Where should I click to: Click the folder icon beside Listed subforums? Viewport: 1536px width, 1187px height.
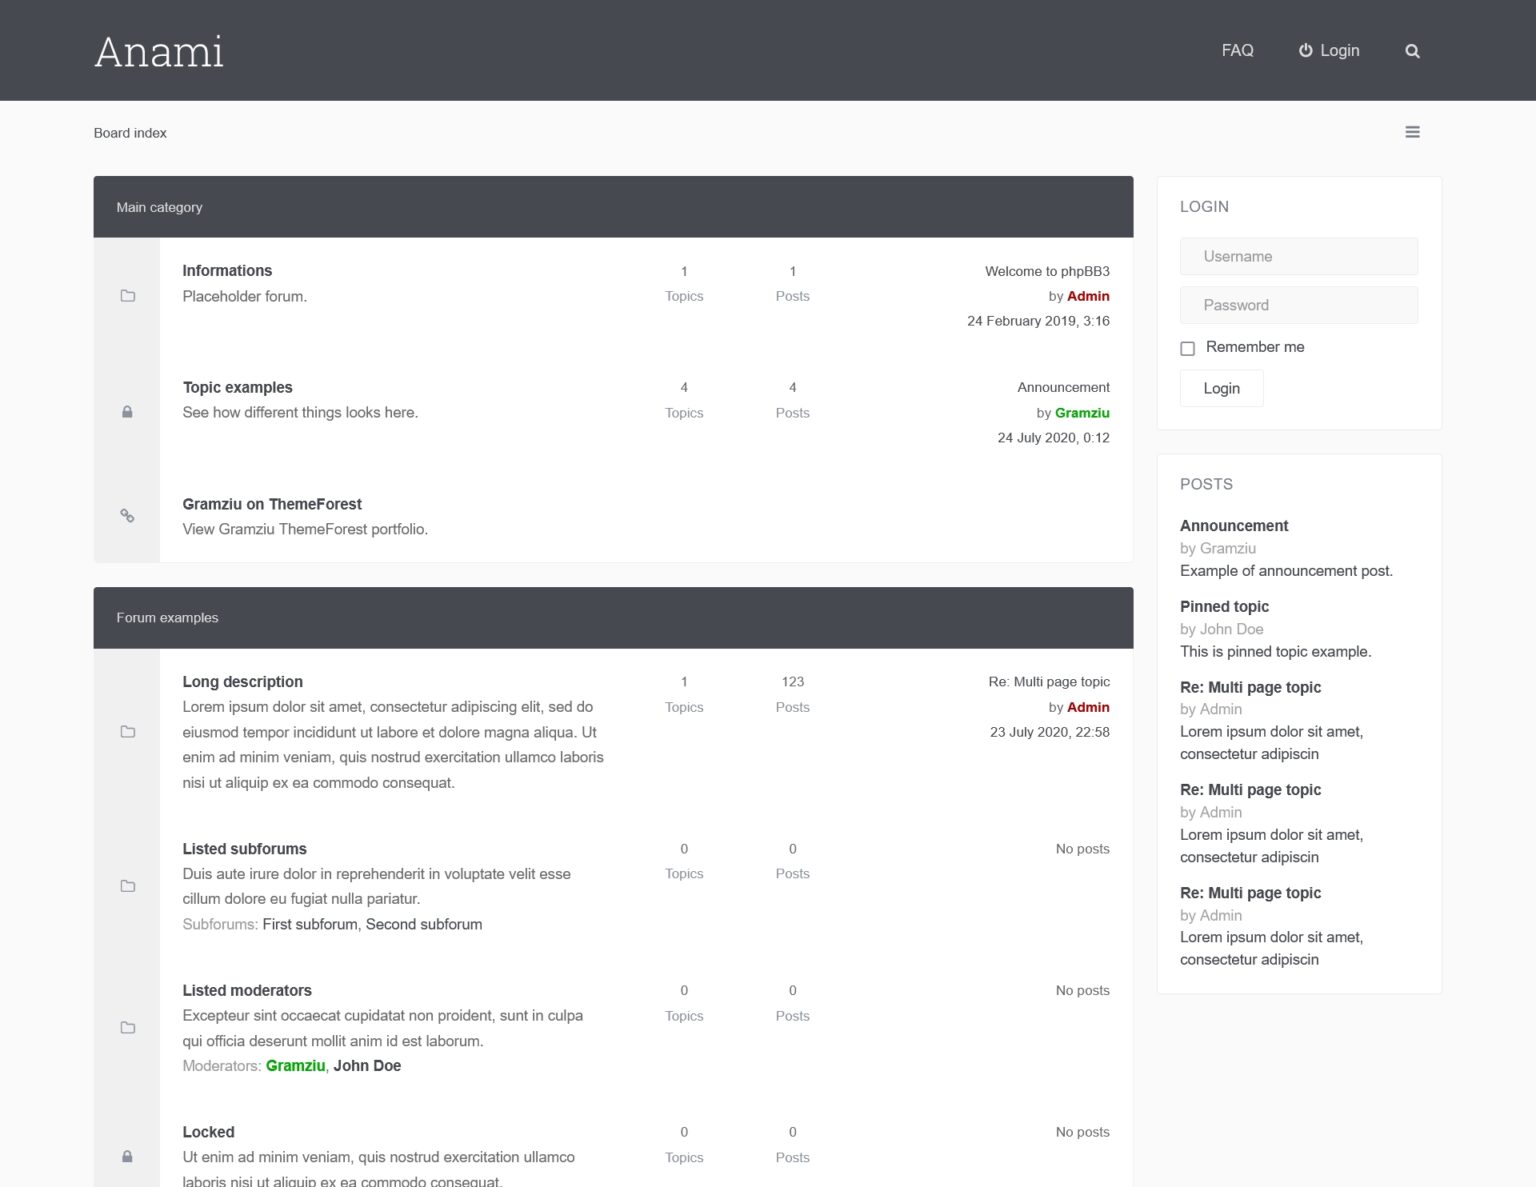128,886
